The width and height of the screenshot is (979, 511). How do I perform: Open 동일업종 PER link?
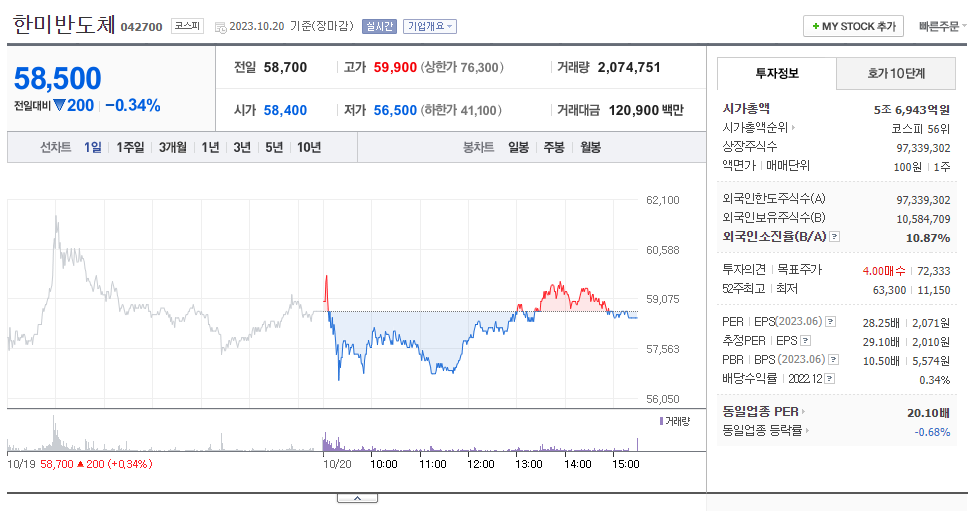[760, 412]
